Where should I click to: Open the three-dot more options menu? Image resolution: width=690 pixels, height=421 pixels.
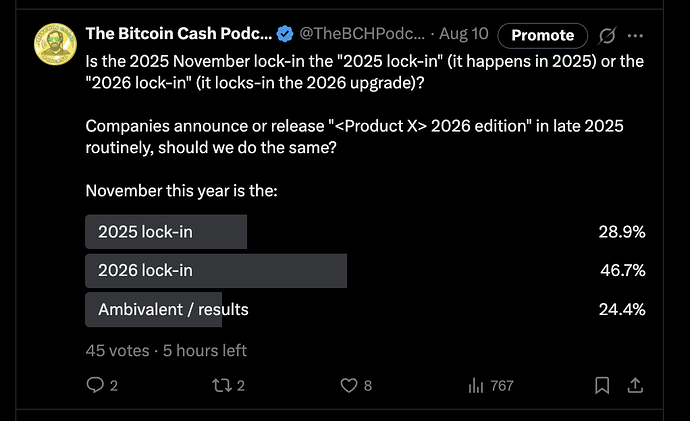(635, 36)
